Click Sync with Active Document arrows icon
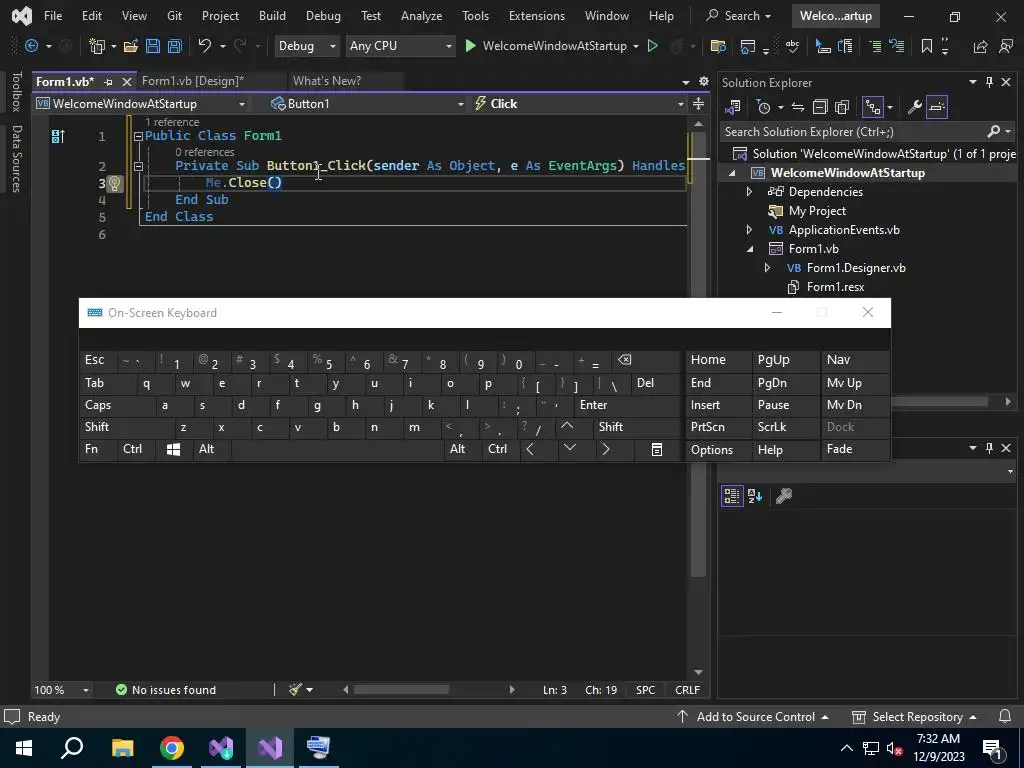This screenshot has width=1024, height=768. click(797, 106)
